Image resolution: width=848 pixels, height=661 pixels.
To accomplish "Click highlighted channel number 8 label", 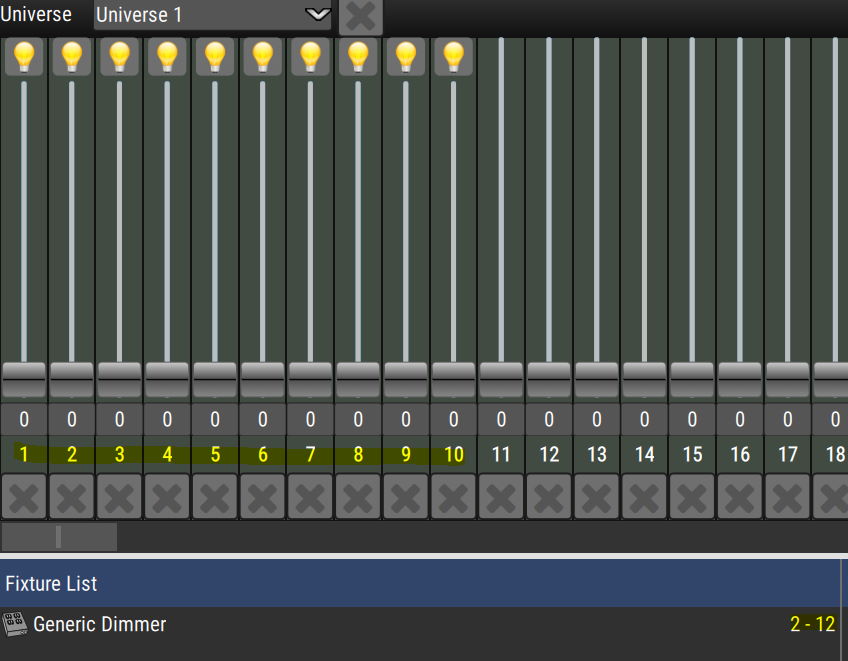I will pos(358,454).
